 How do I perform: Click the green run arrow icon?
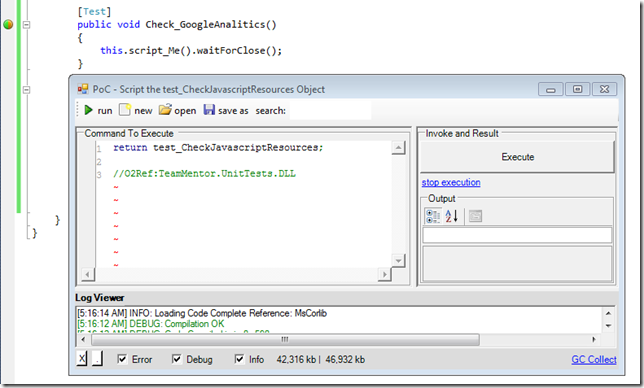pyautogui.click(x=88, y=110)
